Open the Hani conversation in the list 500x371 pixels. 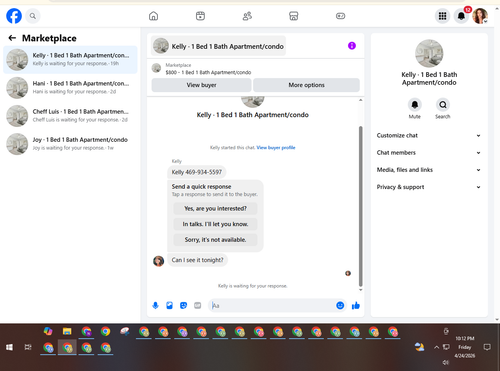point(70,87)
